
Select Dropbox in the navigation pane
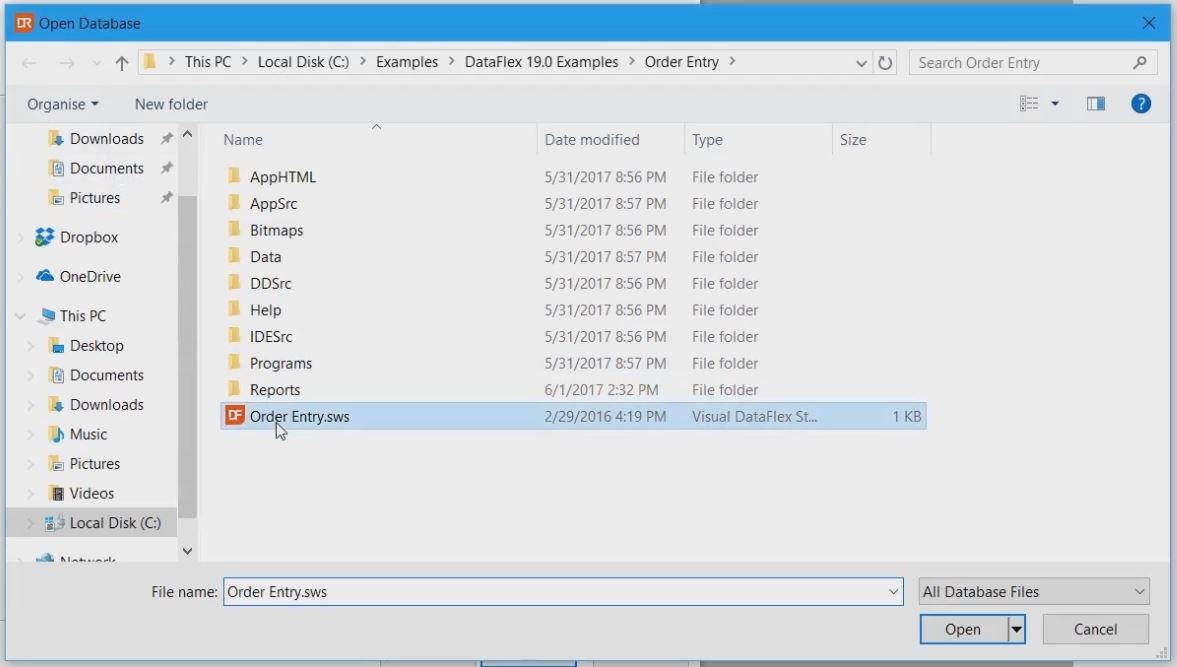(88, 237)
